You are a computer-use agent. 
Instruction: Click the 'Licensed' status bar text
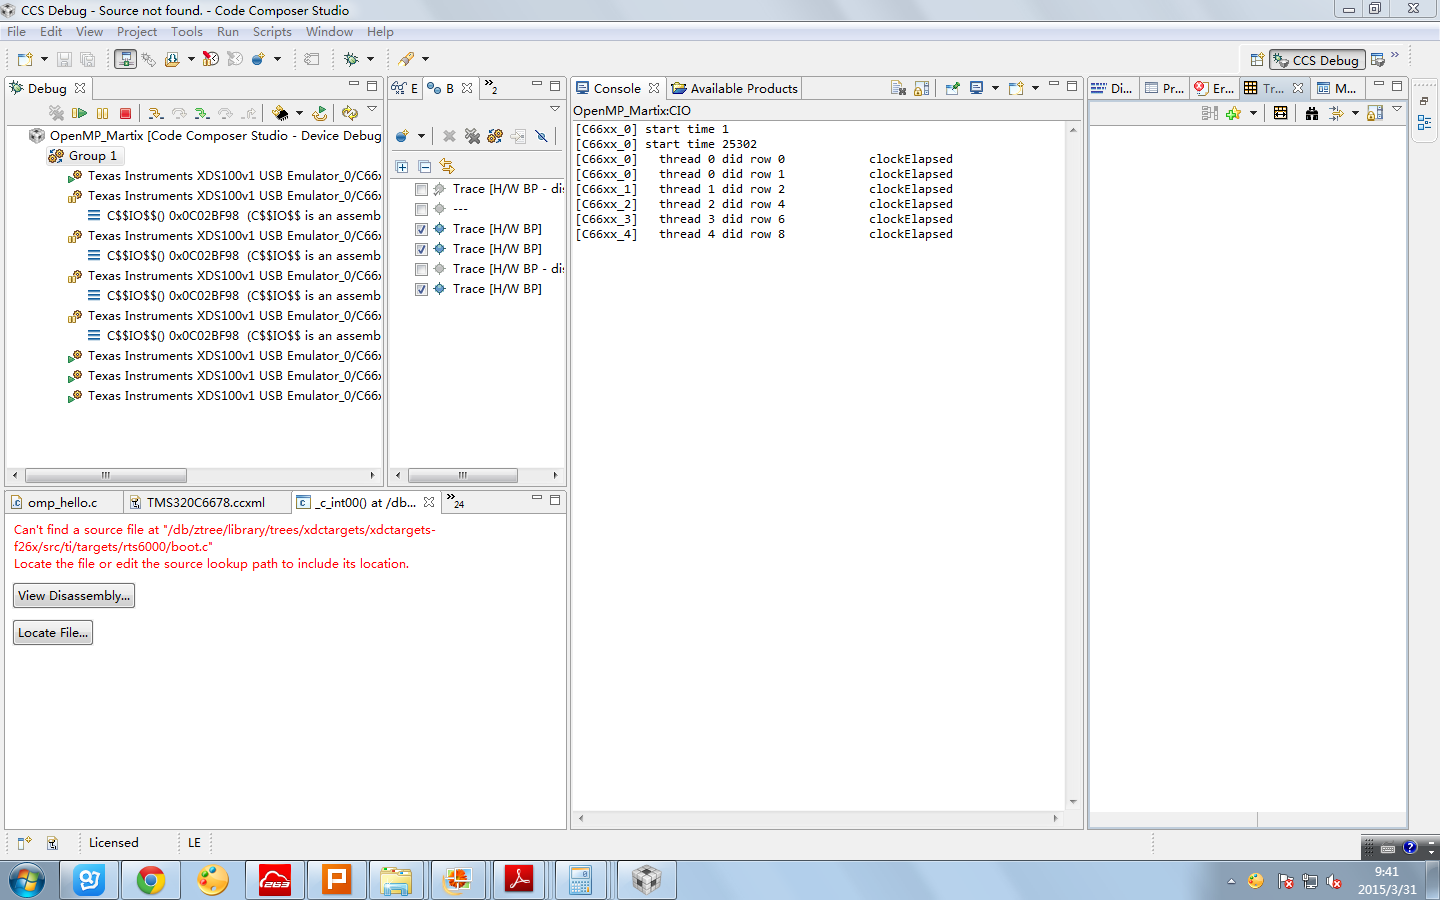click(114, 843)
